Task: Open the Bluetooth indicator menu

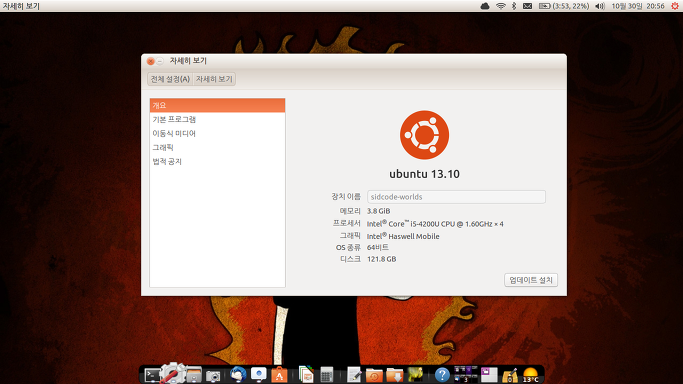Action: 514,6
